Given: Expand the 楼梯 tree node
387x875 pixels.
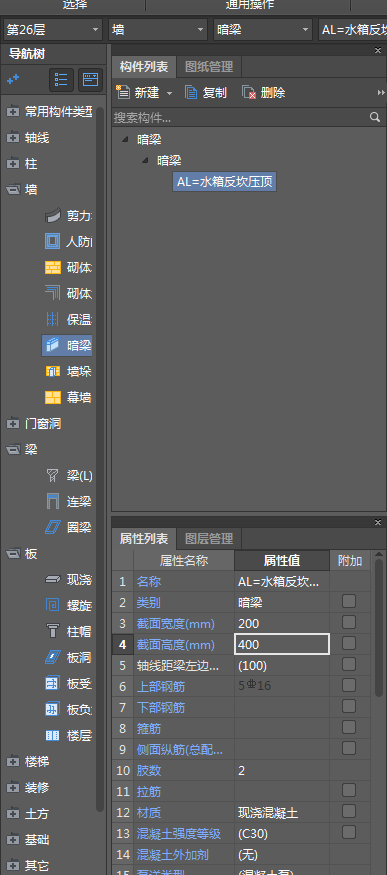Looking at the screenshot, I should [x=12, y=761].
